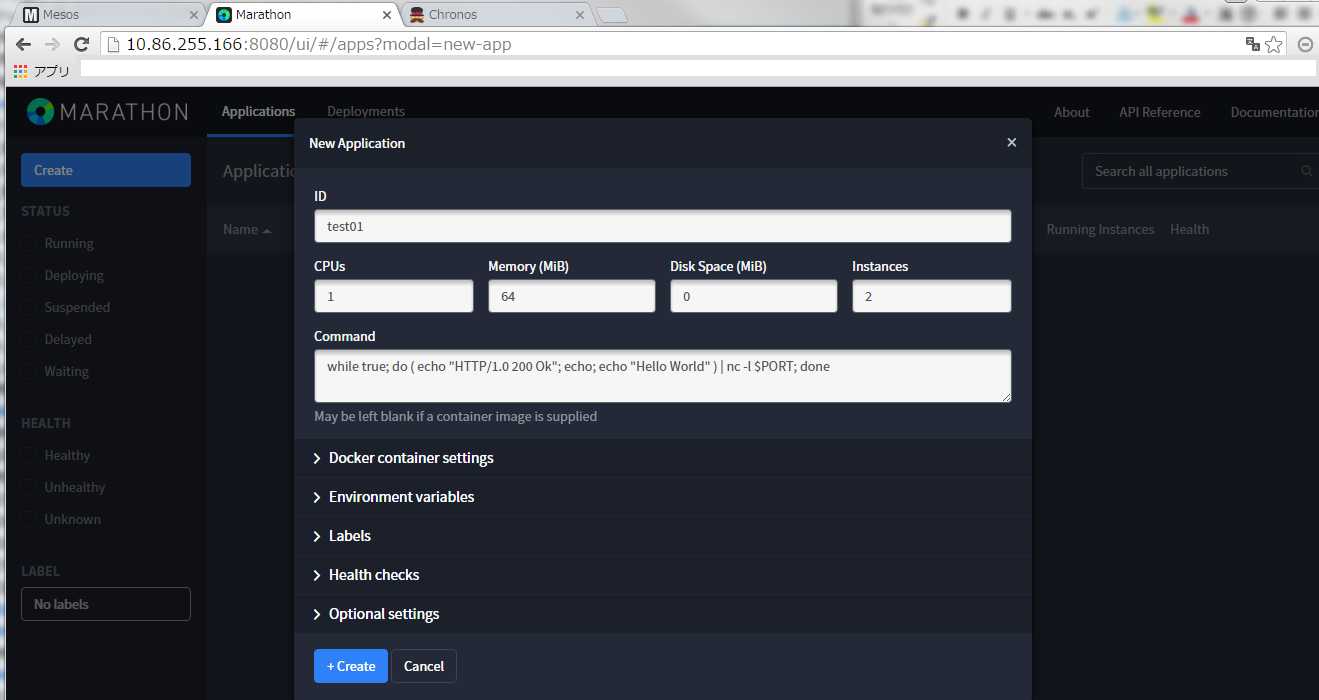
Task: Click the アプリ bookmarks shortcut label
Action: [x=52, y=71]
